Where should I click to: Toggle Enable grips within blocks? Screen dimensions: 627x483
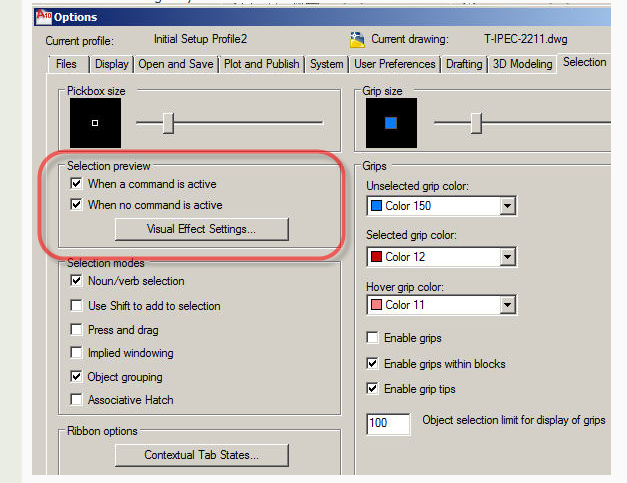point(372,363)
